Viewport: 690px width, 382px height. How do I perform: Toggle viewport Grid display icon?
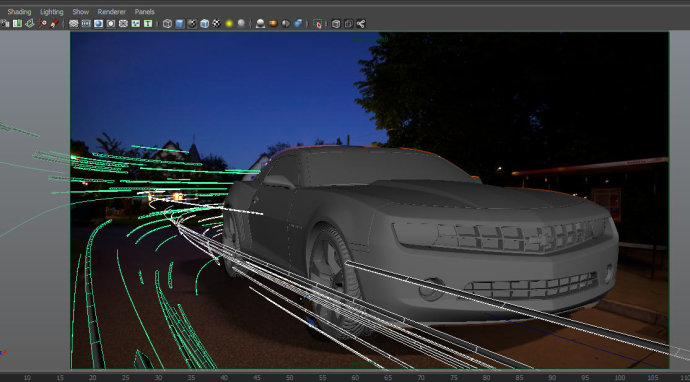[73, 23]
